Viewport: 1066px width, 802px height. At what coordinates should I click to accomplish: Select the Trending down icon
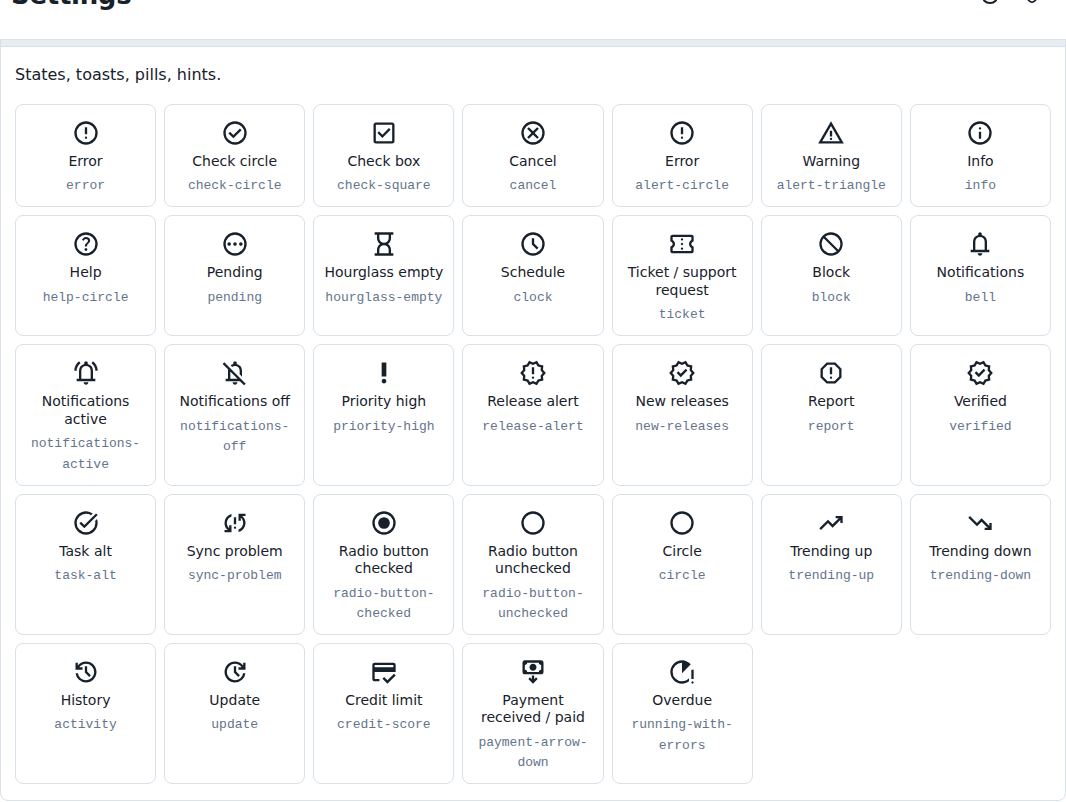click(x=980, y=523)
